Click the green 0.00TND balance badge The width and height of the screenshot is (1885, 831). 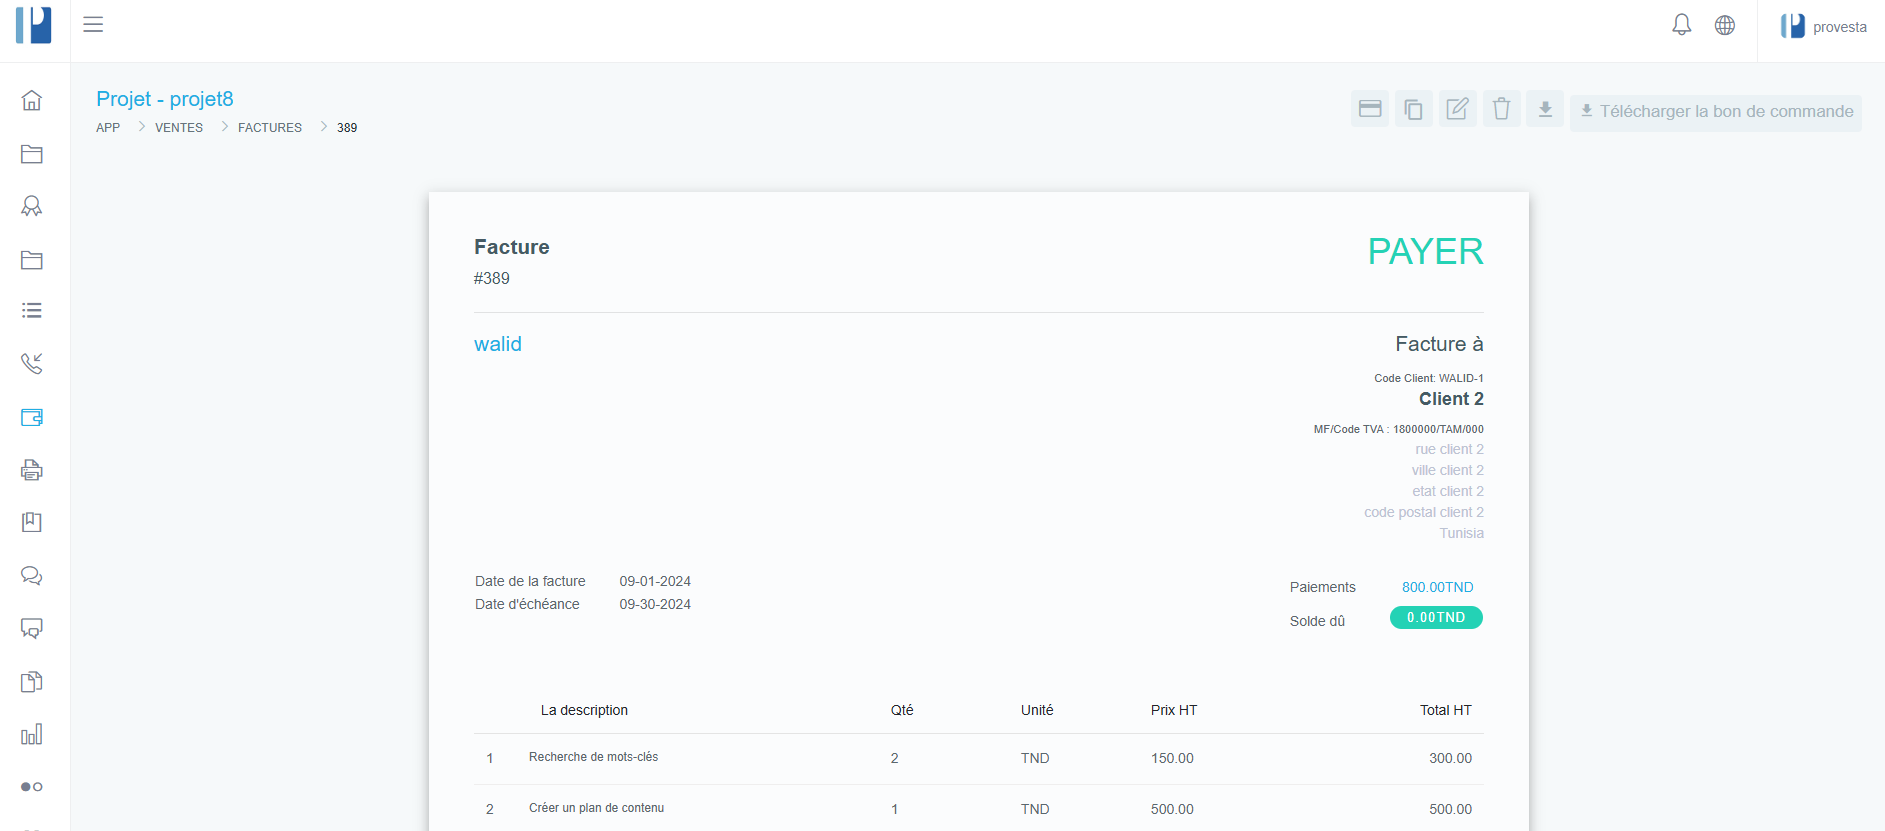point(1436,618)
